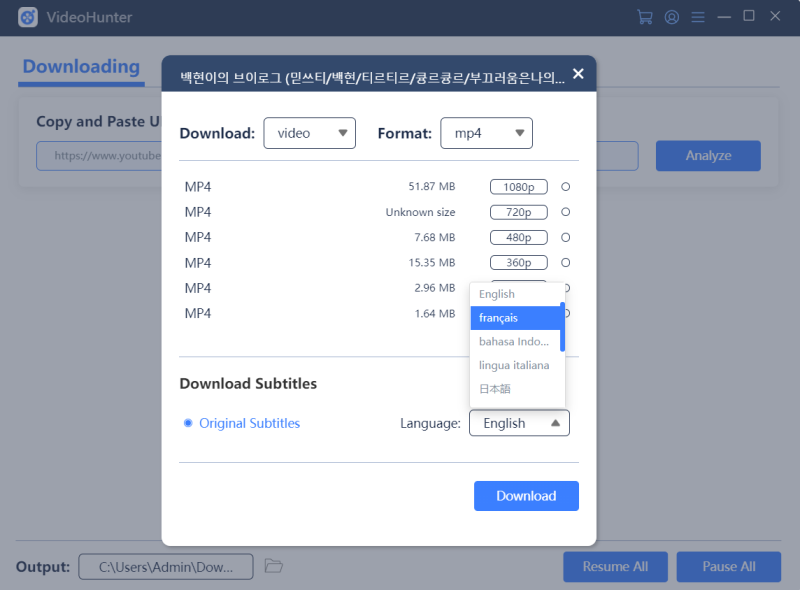Open the hamburger menu icon

pyautogui.click(x=698, y=17)
